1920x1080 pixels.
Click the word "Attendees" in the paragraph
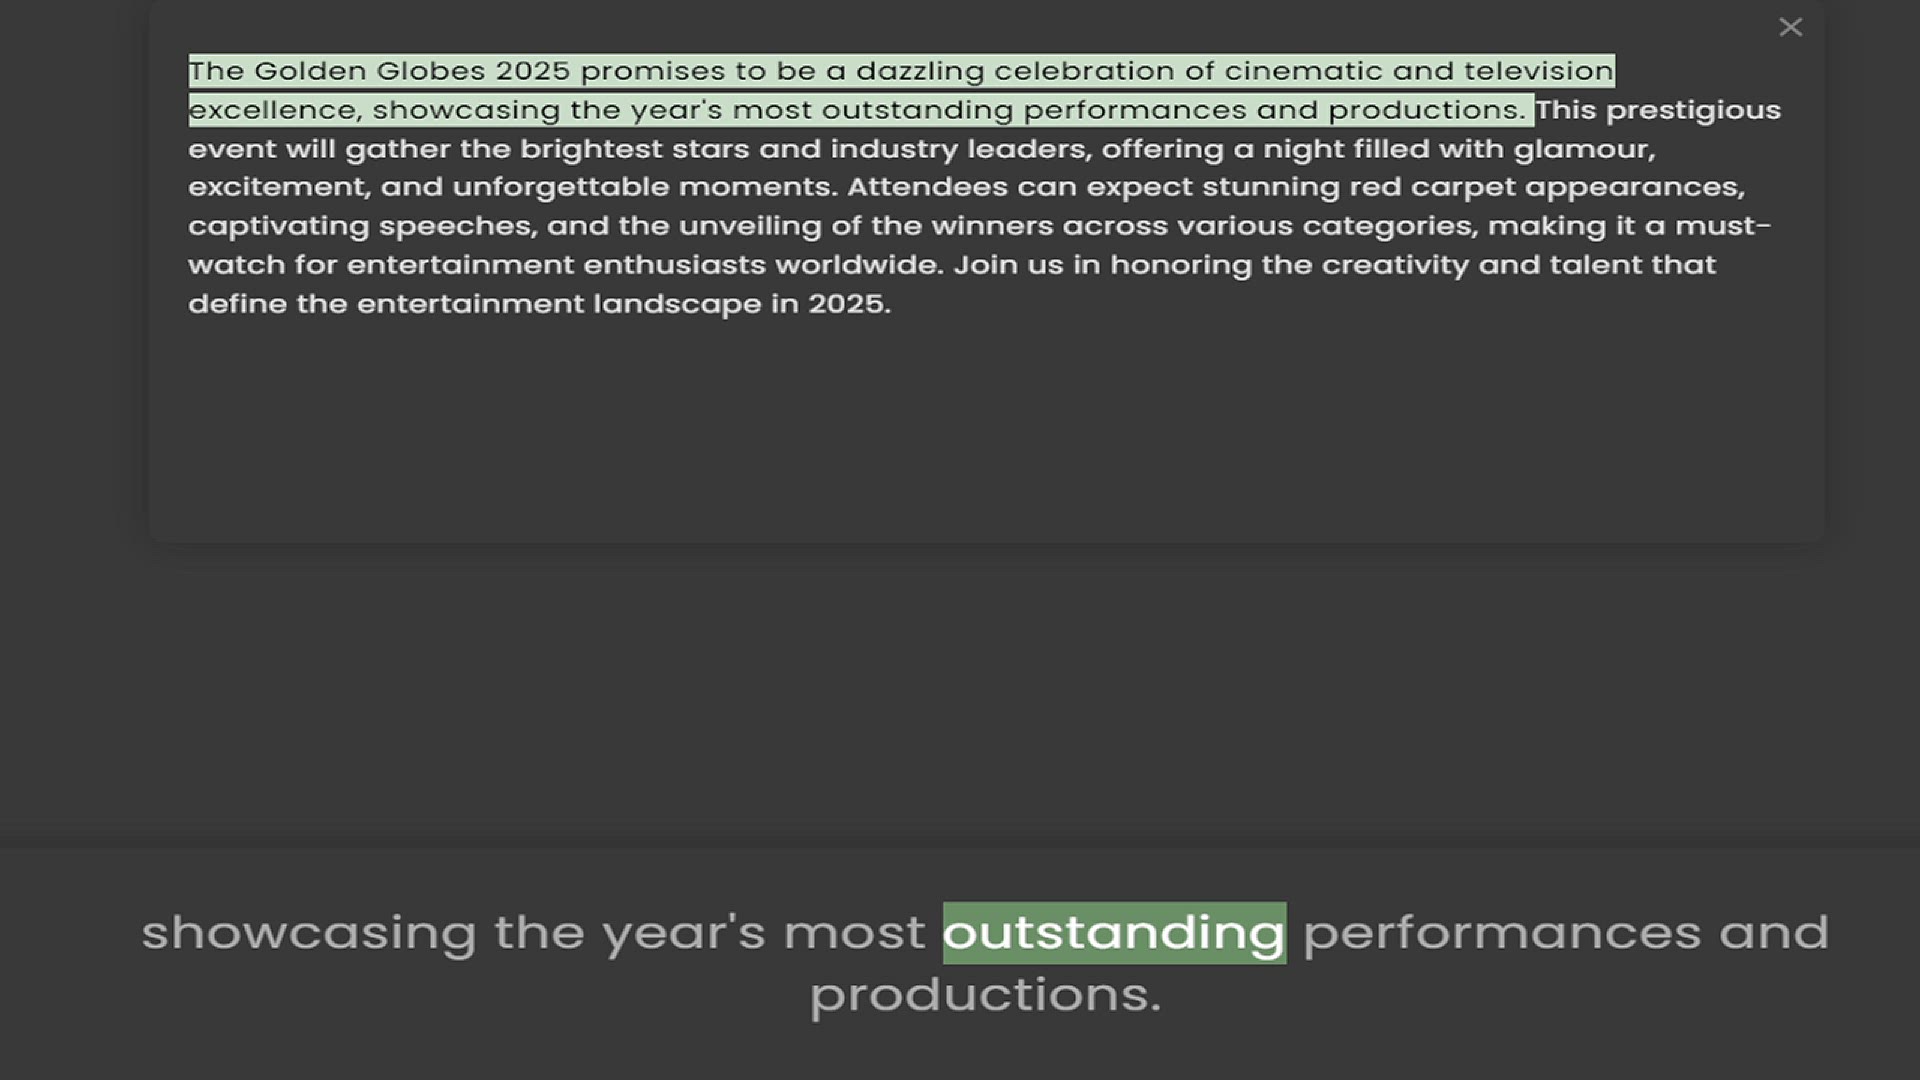tap(927, 187)
